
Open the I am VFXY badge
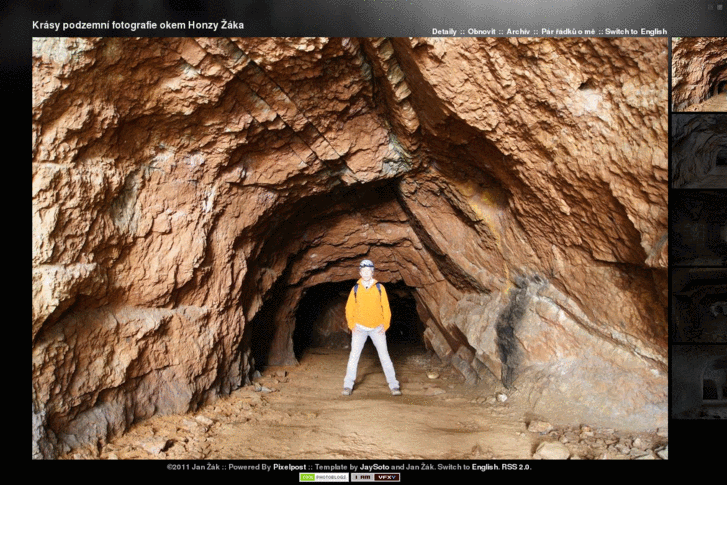point(375,477)
